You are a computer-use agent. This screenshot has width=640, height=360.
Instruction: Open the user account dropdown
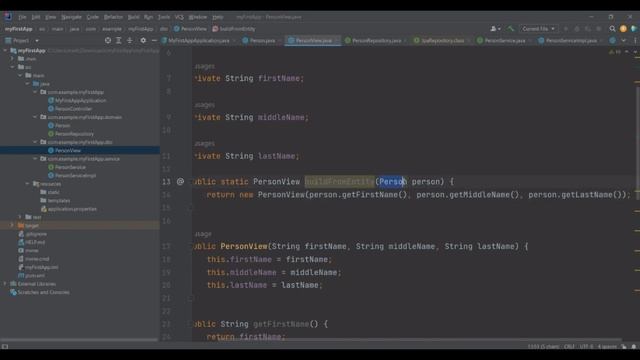(x=495, y=29)
